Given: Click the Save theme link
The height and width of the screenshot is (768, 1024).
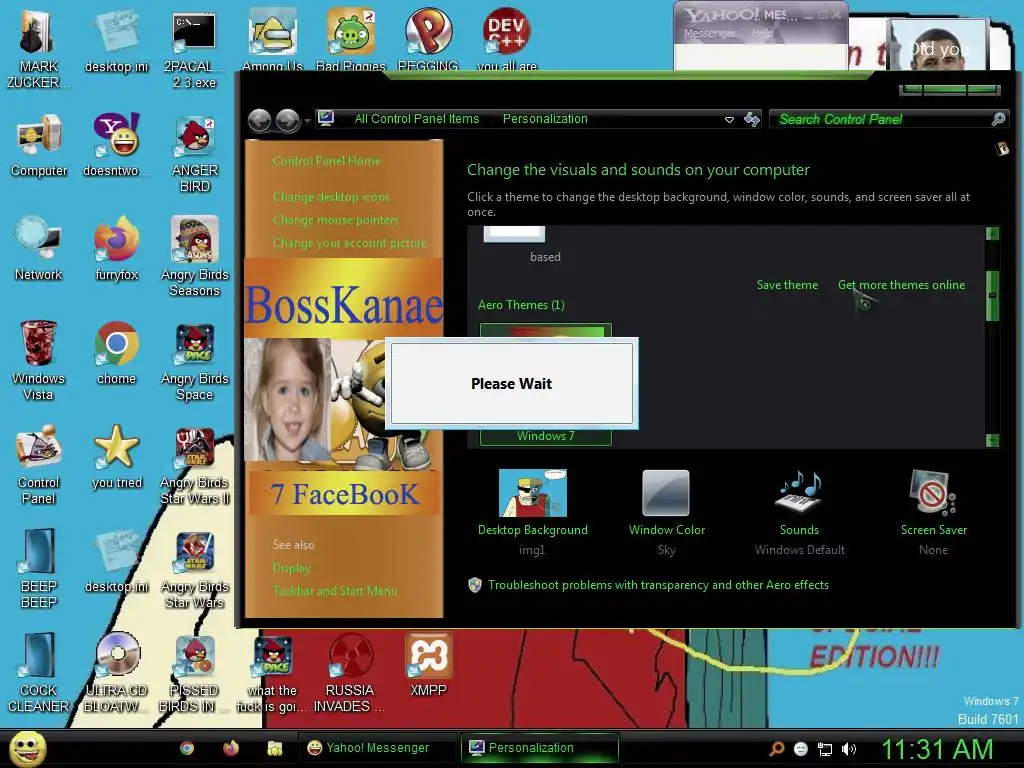Looking at the screenshot, I should coord(787,285).
